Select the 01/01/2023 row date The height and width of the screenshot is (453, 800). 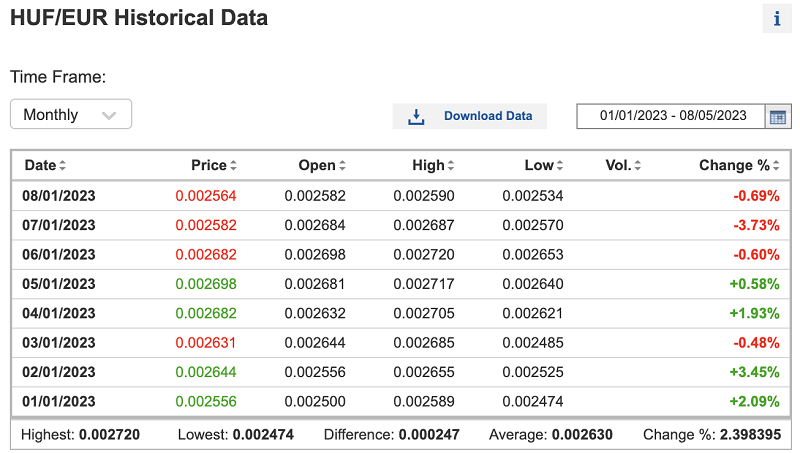[59, 401]
